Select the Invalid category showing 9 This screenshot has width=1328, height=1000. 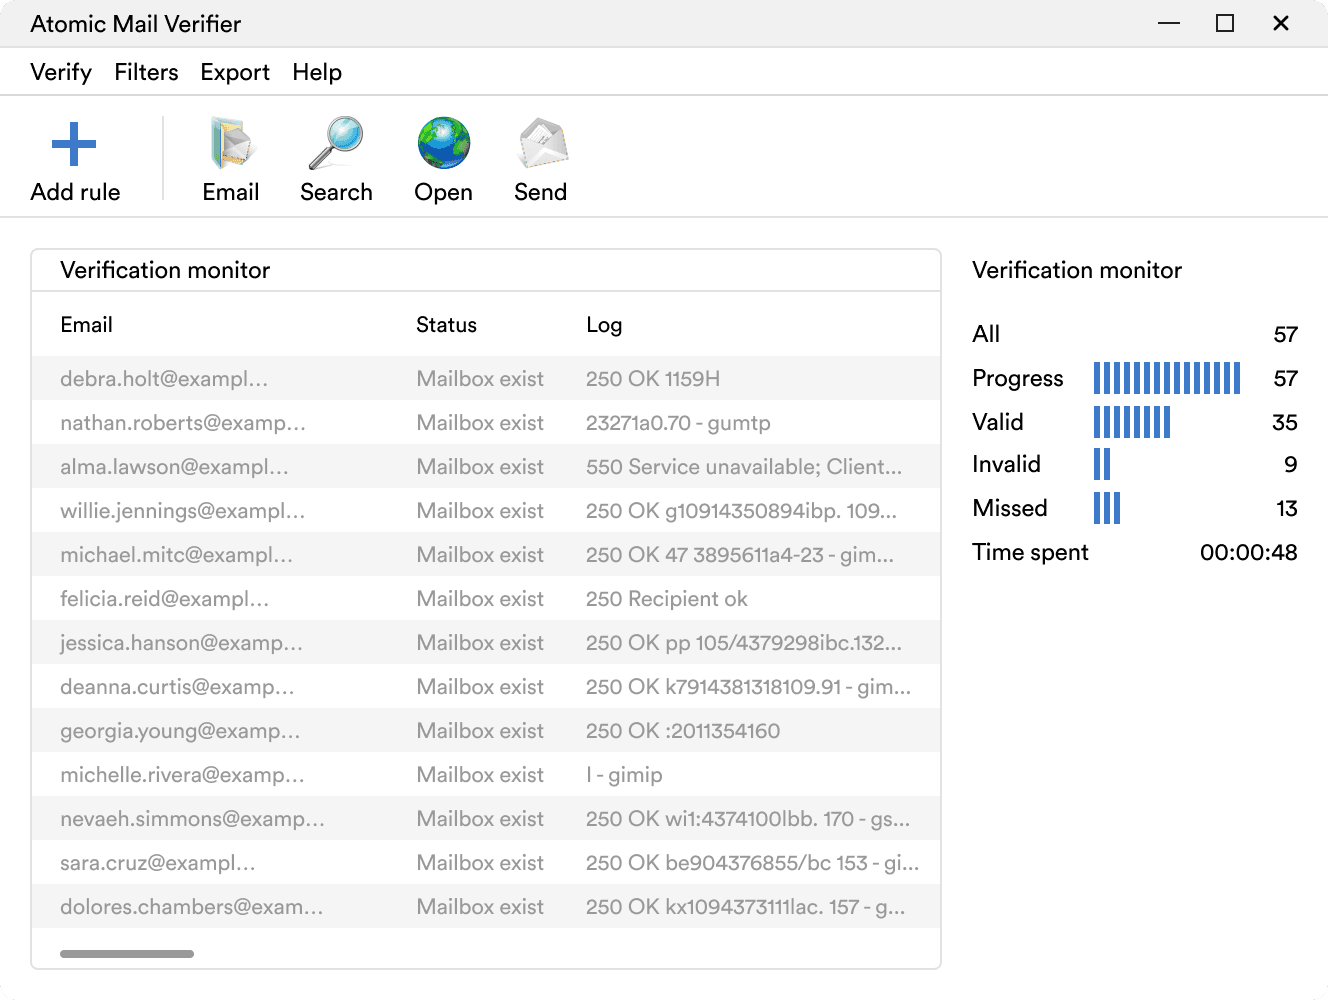pos(1007,464)
